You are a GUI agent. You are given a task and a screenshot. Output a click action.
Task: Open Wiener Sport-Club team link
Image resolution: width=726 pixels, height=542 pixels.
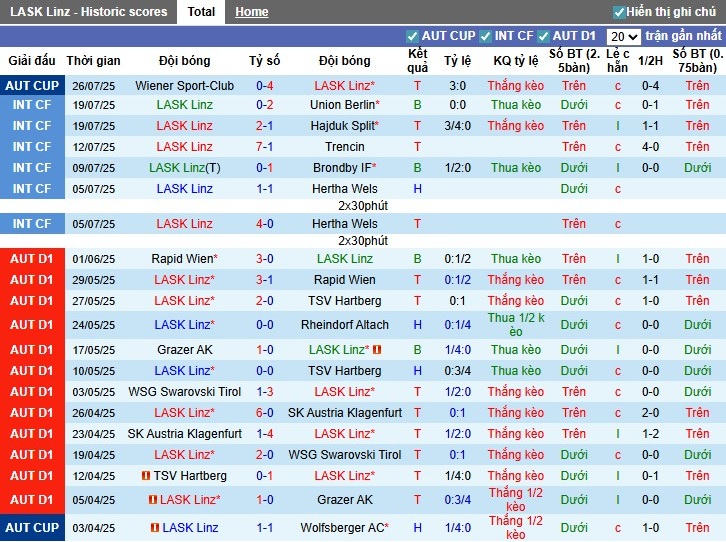click(x=184, y=86)
